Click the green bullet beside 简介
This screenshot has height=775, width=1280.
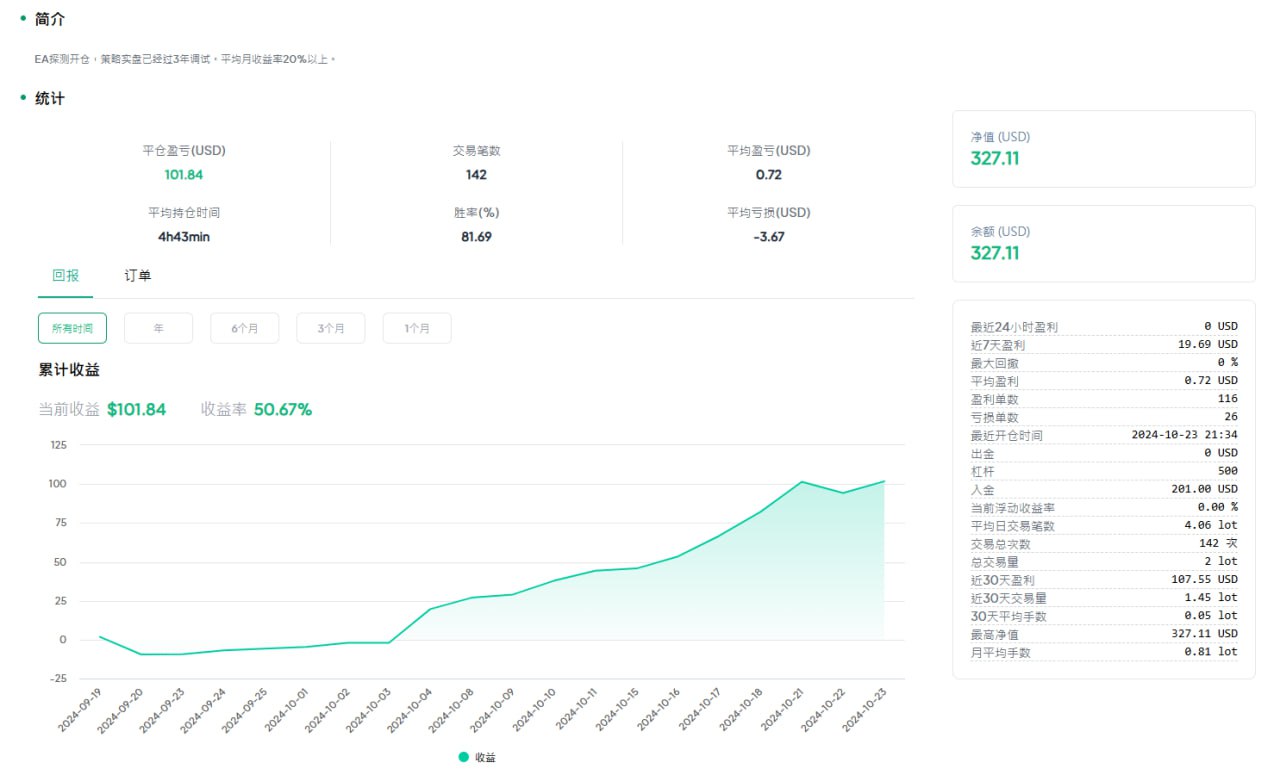coord(23,18)
